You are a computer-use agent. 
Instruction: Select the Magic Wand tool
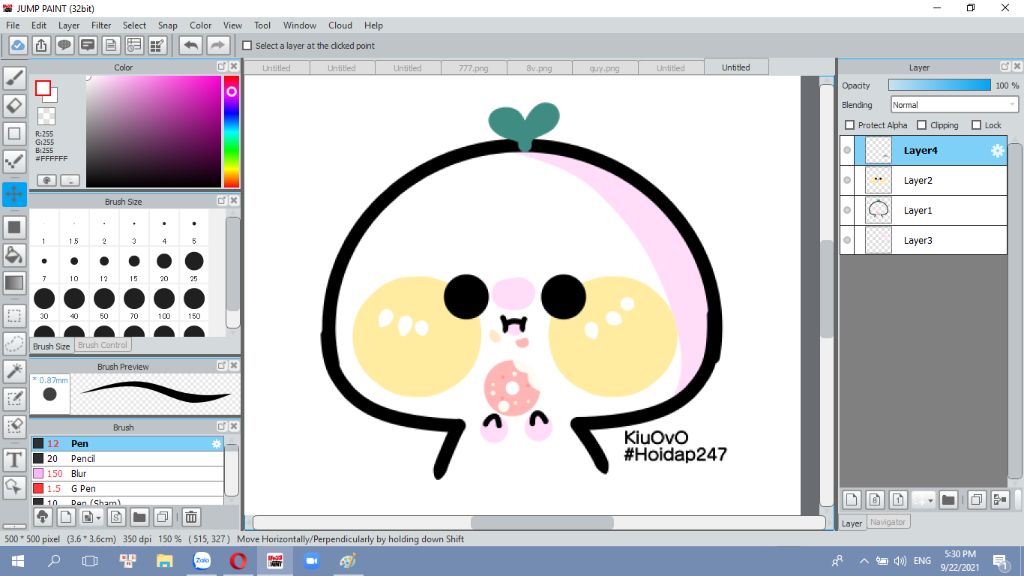tap(14, 371)
